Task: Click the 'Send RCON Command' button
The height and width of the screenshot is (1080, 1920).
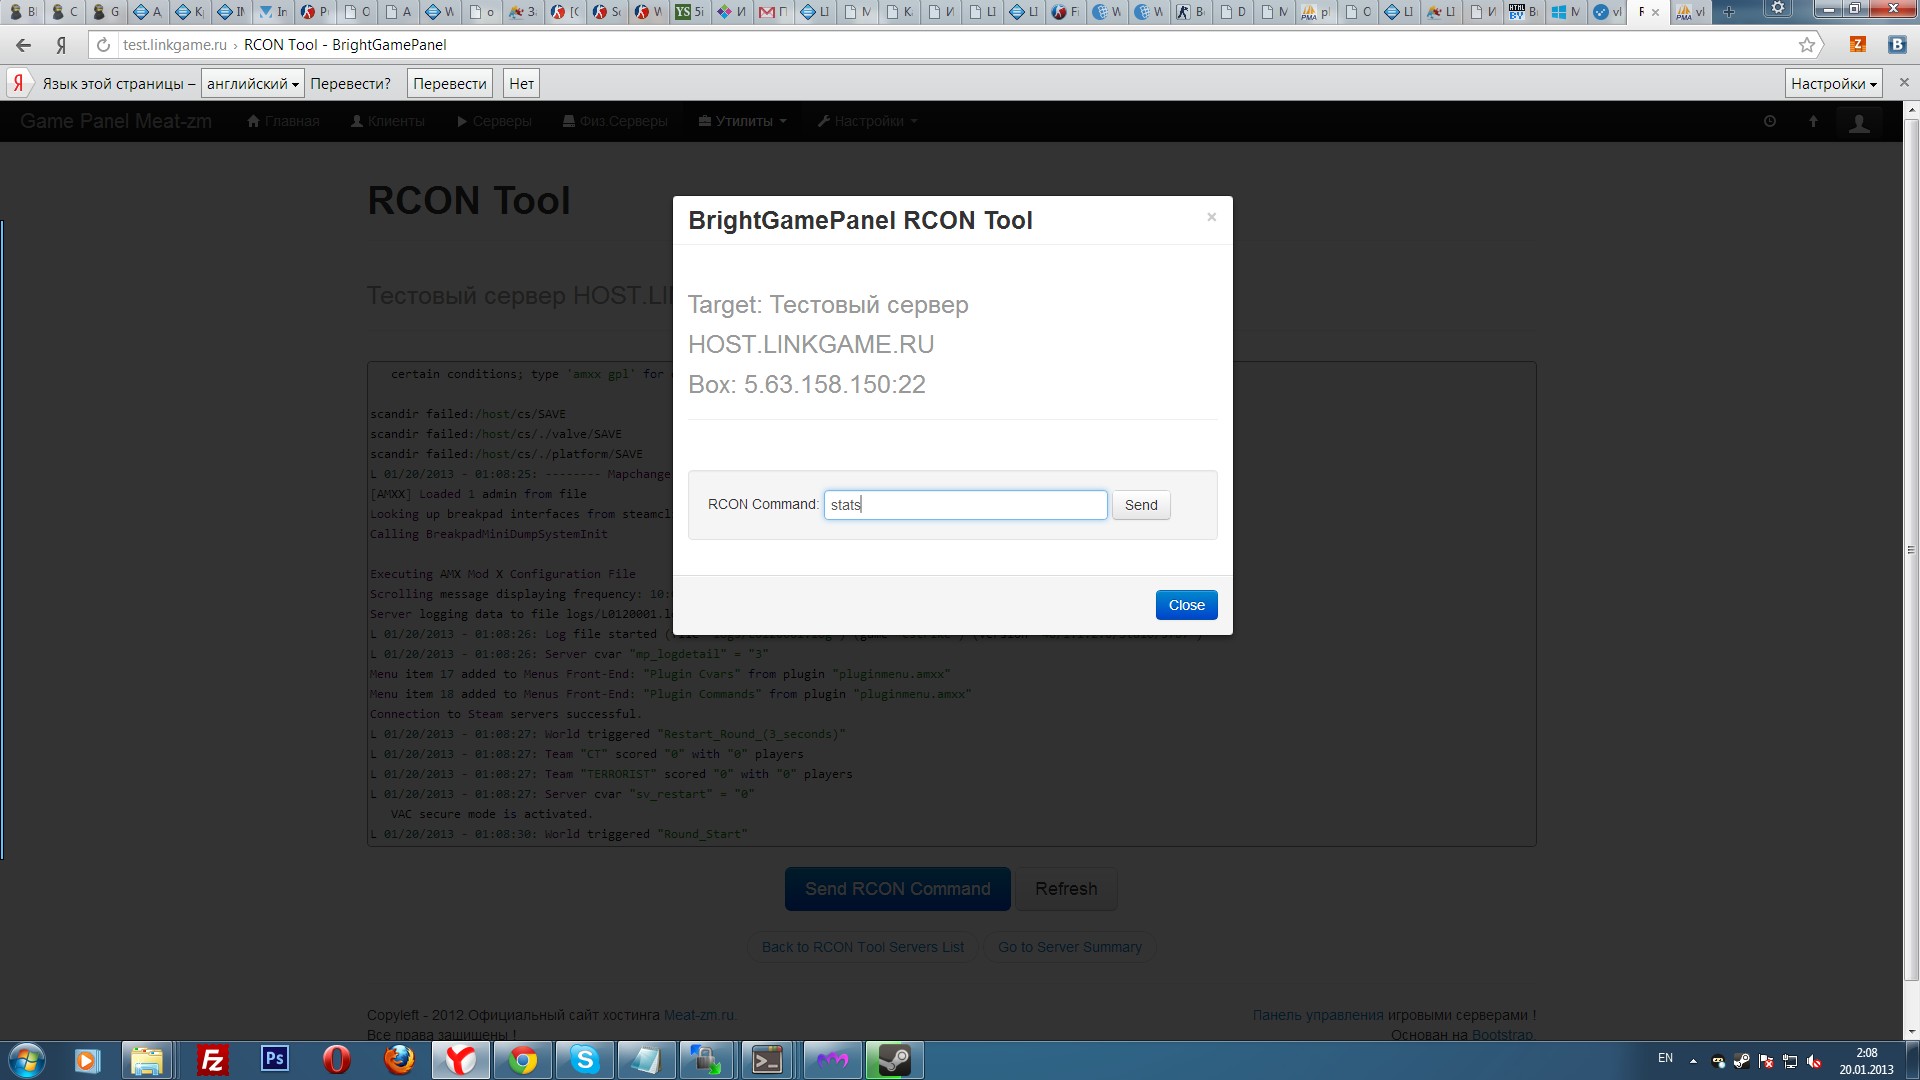Action: pos(897,889)
